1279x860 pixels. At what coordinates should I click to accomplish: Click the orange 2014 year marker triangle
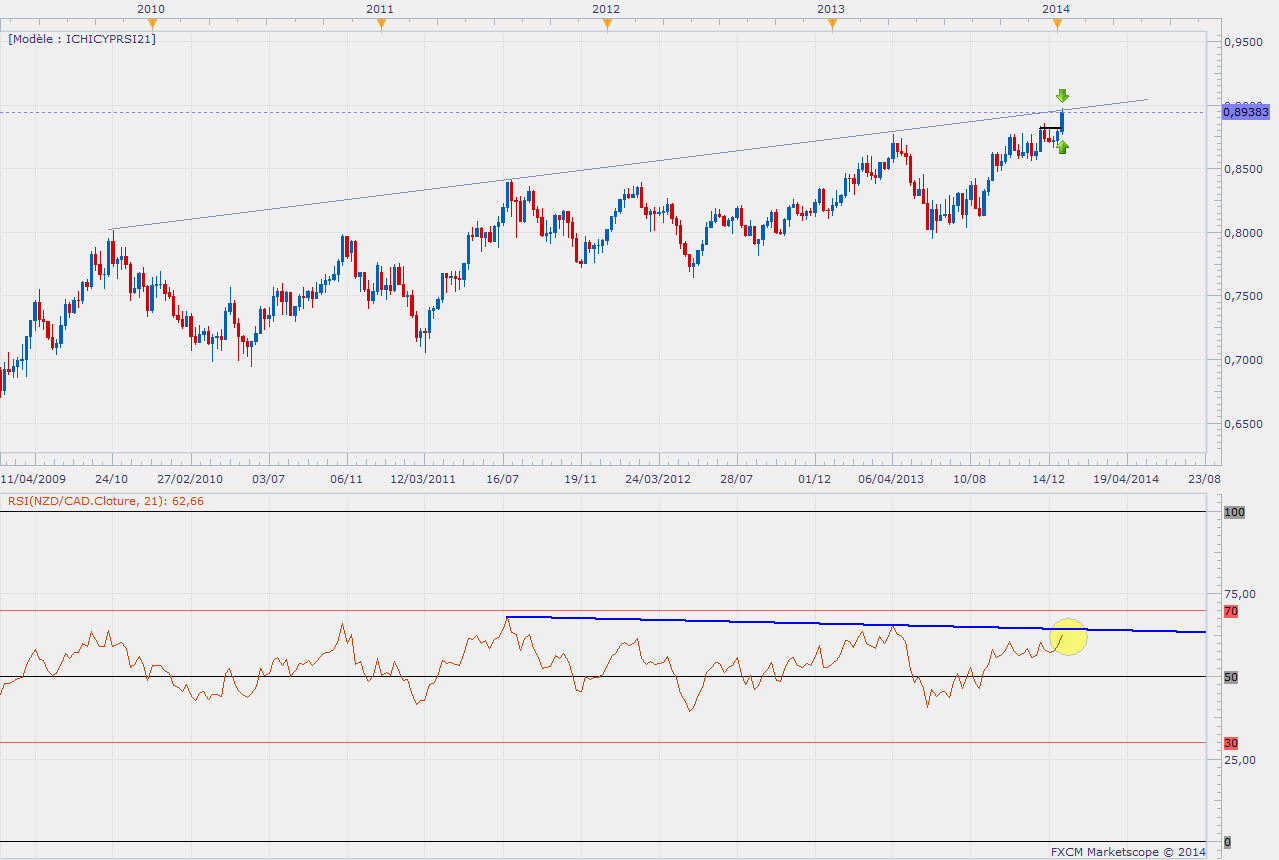tap(1058, 25)
